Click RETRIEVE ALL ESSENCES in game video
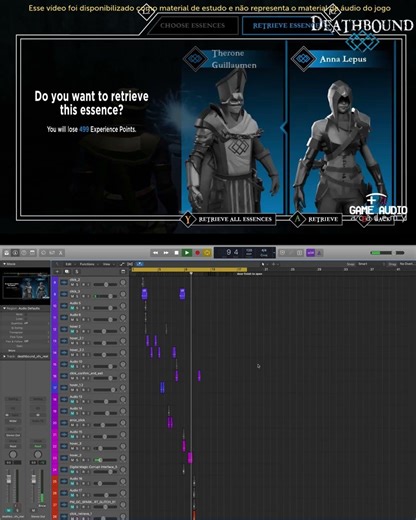The width and height of the screenshot is (416, 520). coord(228,219)
